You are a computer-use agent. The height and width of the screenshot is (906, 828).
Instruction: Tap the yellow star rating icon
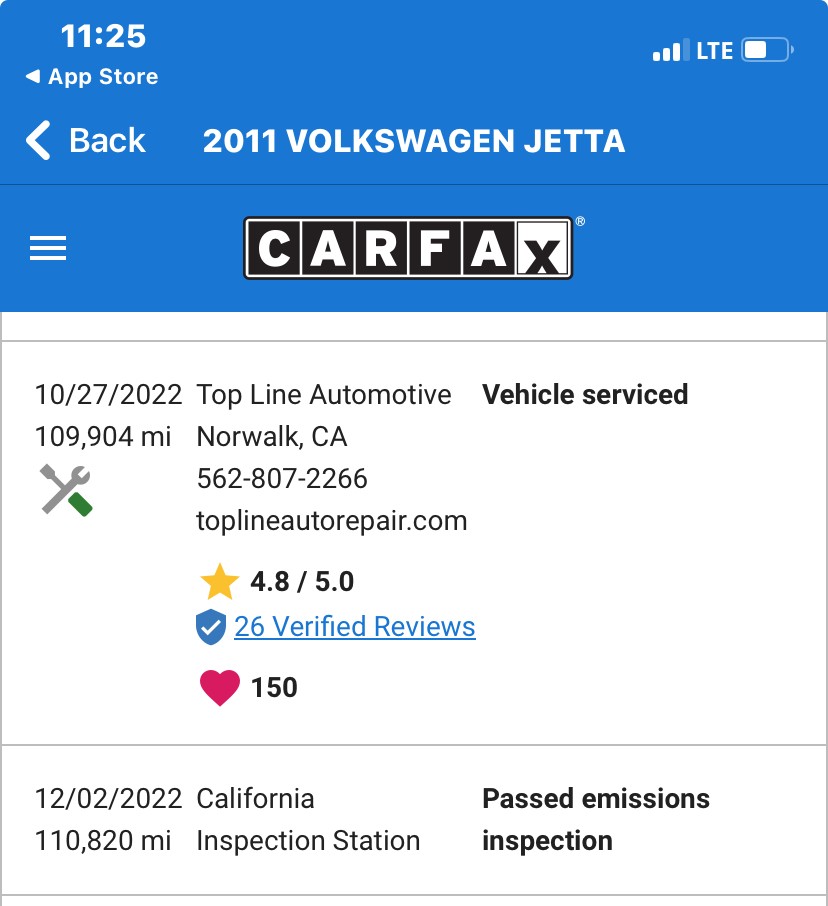(219, 582)
